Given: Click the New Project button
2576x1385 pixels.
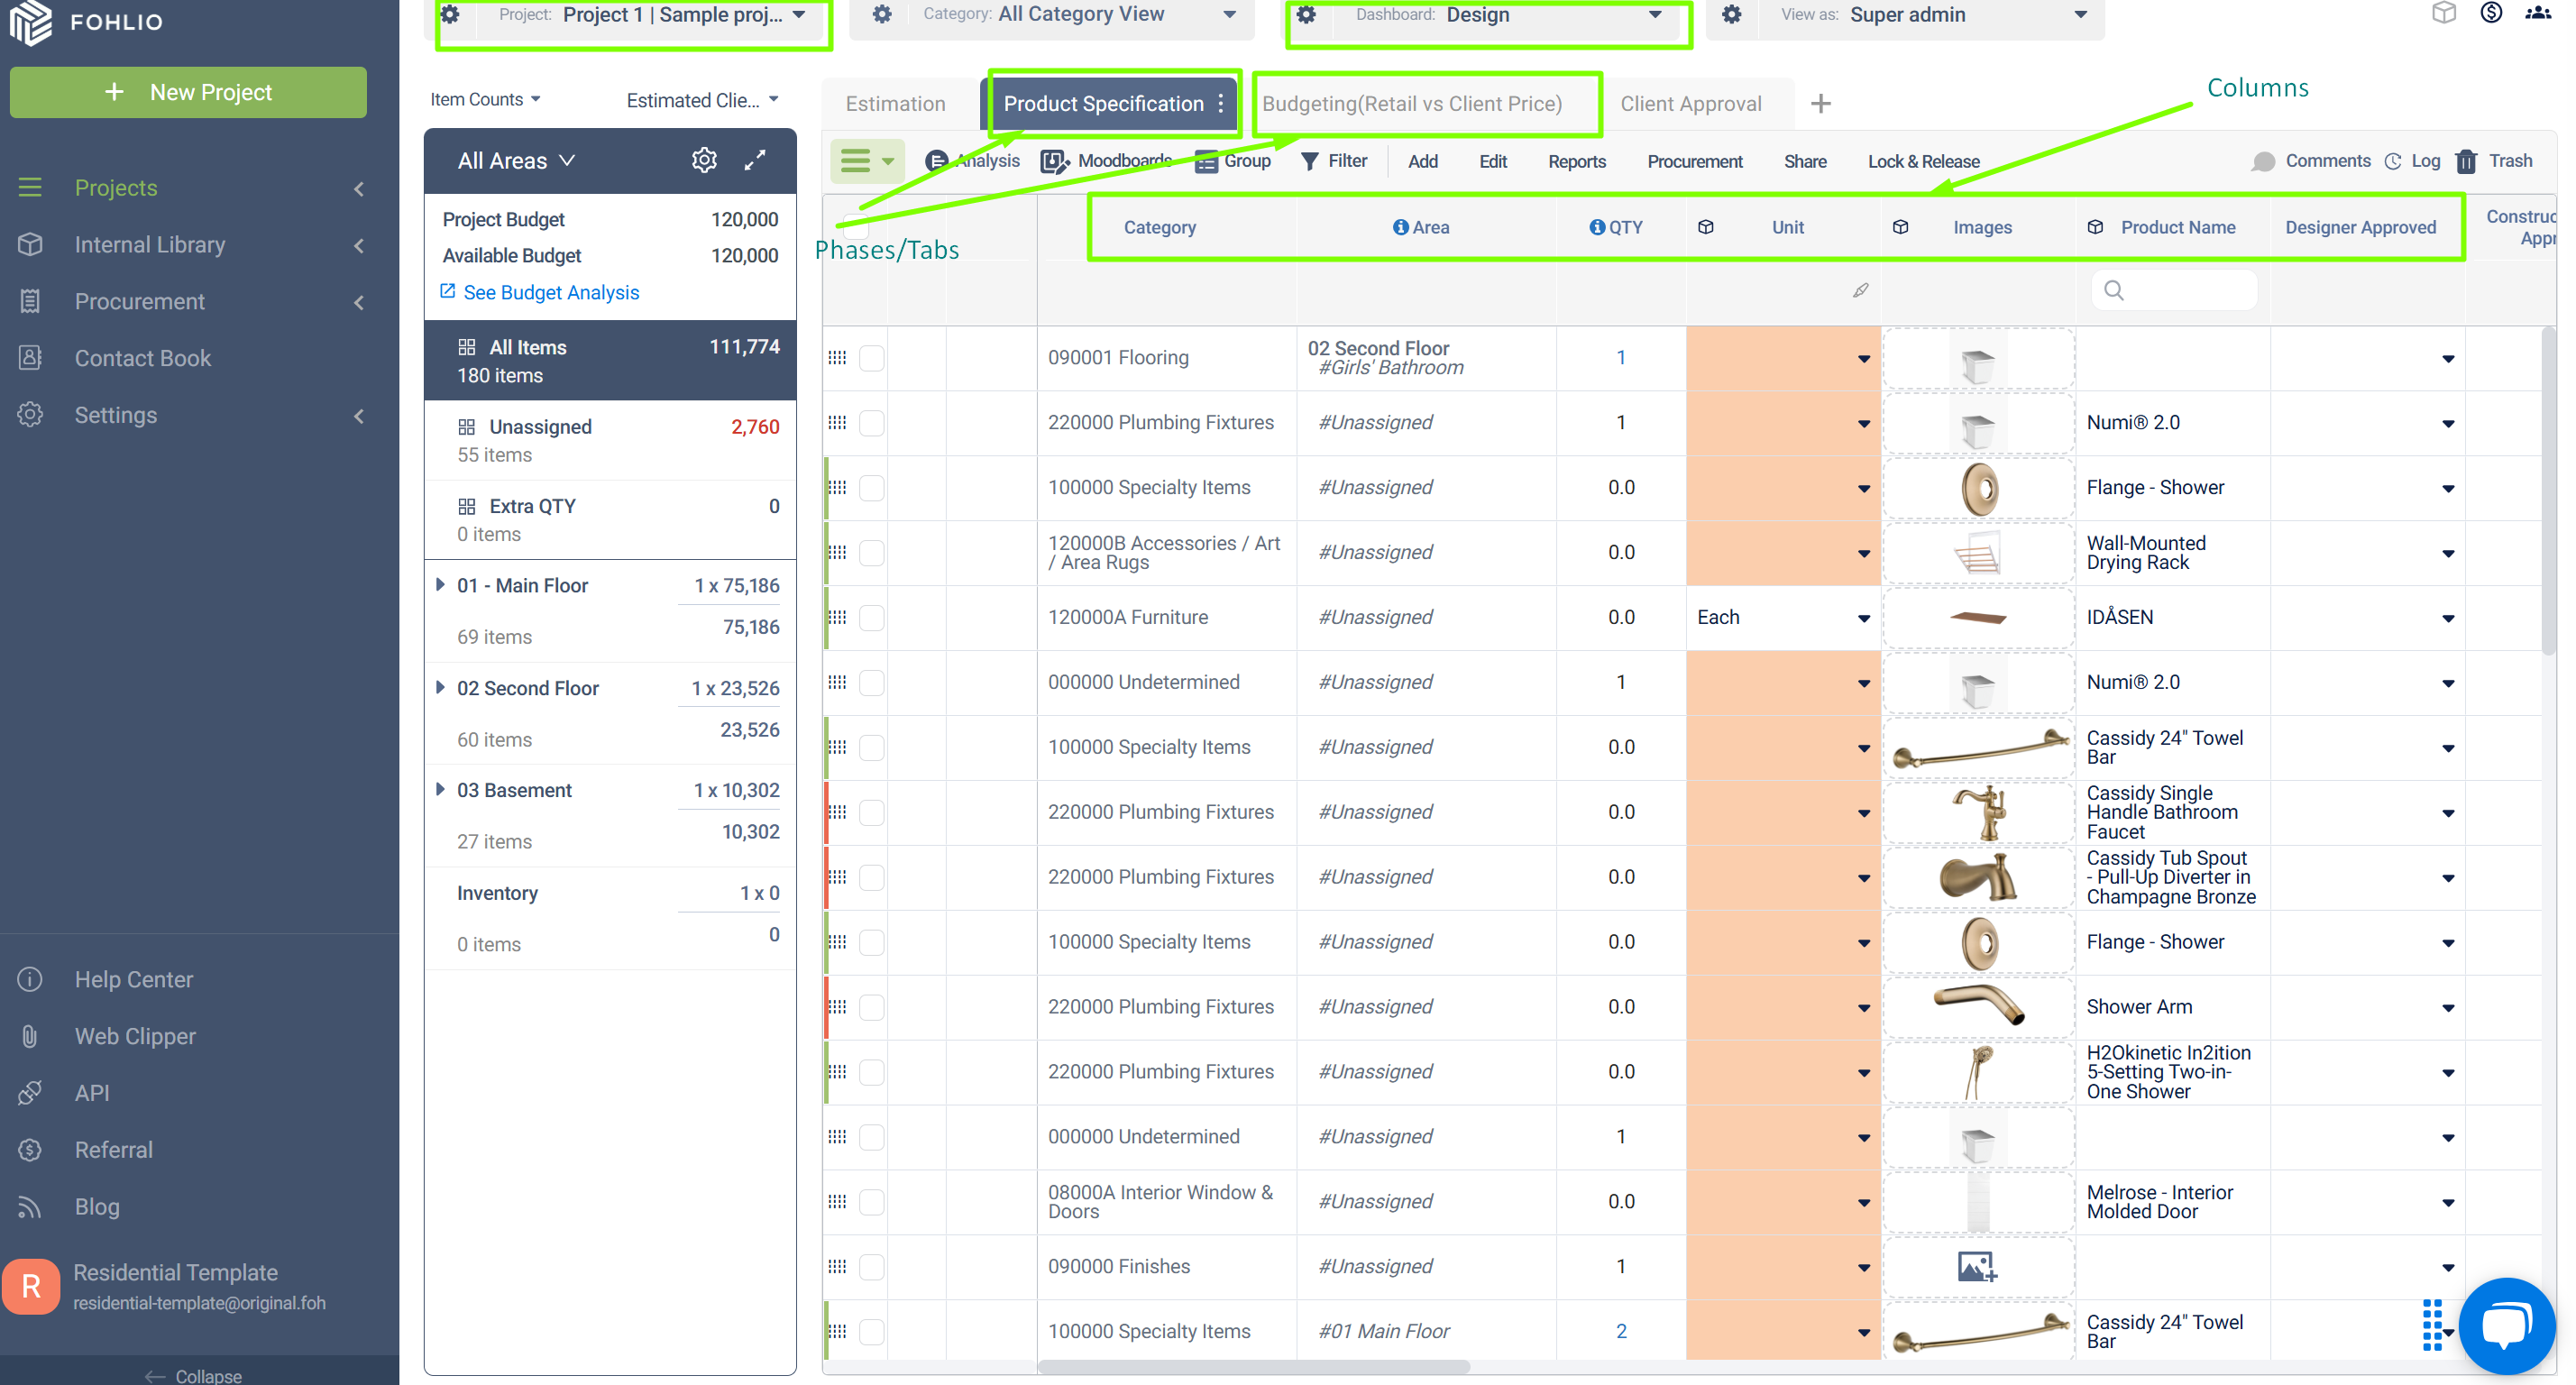Looking at the screenshot, I should tap(188, 92).
